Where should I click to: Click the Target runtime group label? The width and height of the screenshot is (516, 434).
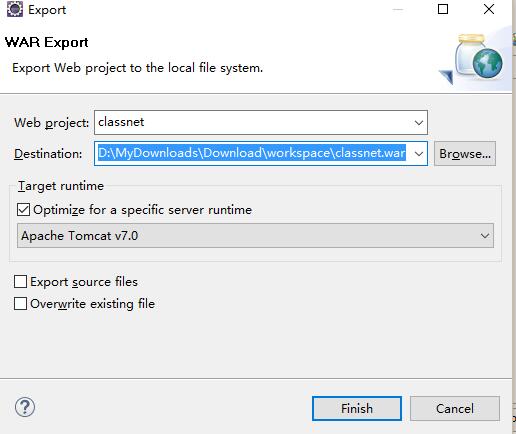click(61, 186)
